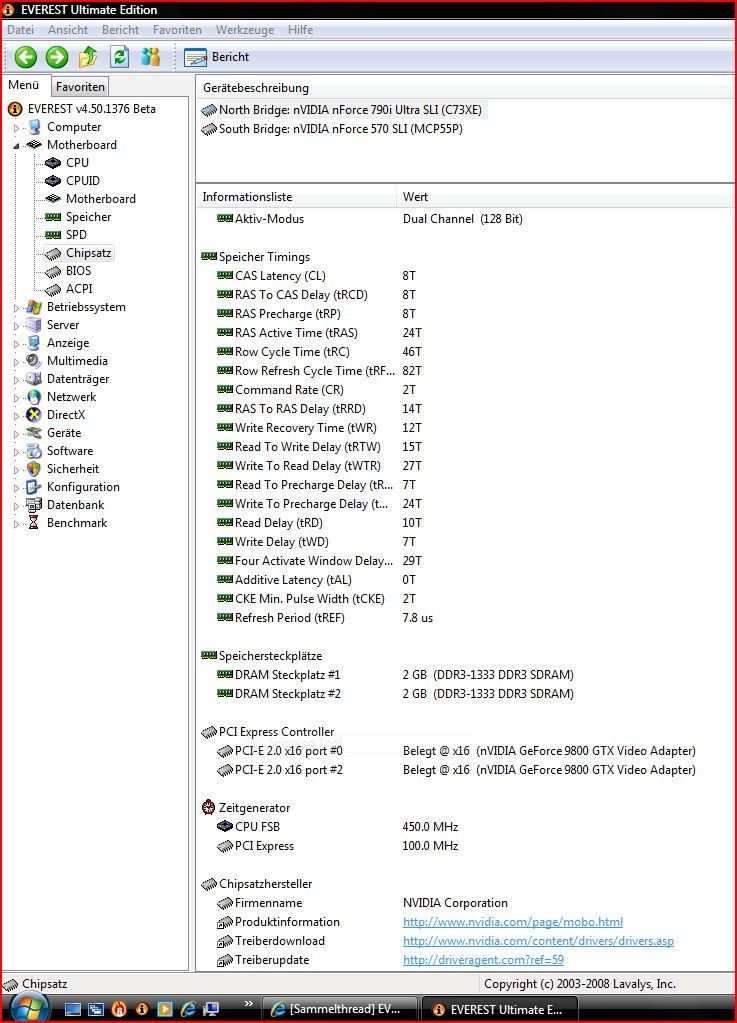The image size is (737, 1023).
Task: Open the Favoriten menu in menu bar
Action: [177, 30]
